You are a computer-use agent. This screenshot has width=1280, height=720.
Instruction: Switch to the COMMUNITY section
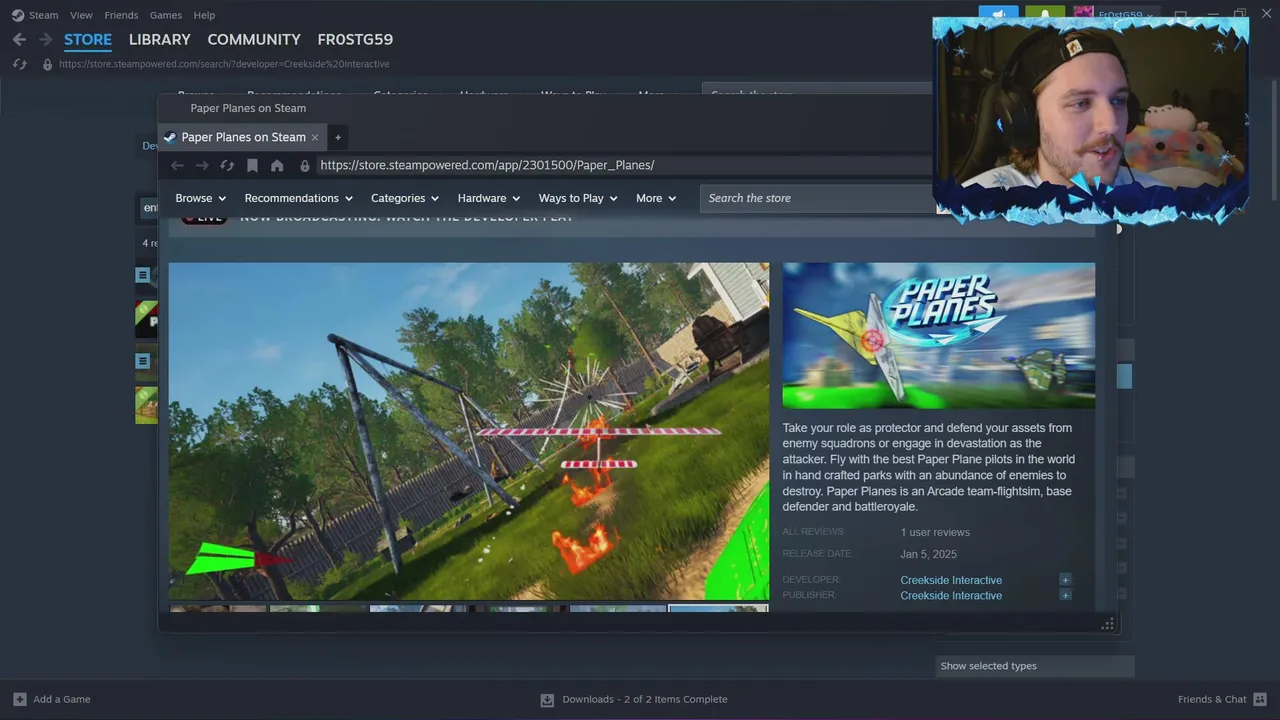point(254,39)
